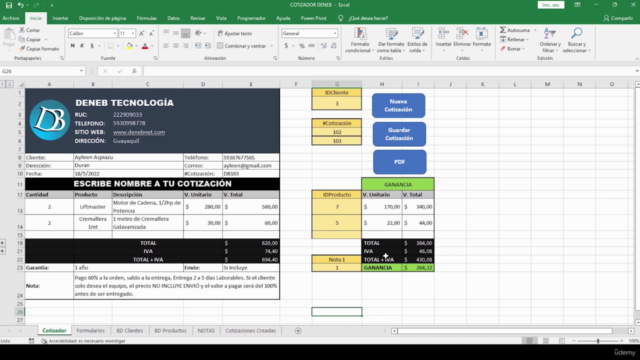Center text horizontally
This screenshot has height=360, width=640.
coord(176,46)
